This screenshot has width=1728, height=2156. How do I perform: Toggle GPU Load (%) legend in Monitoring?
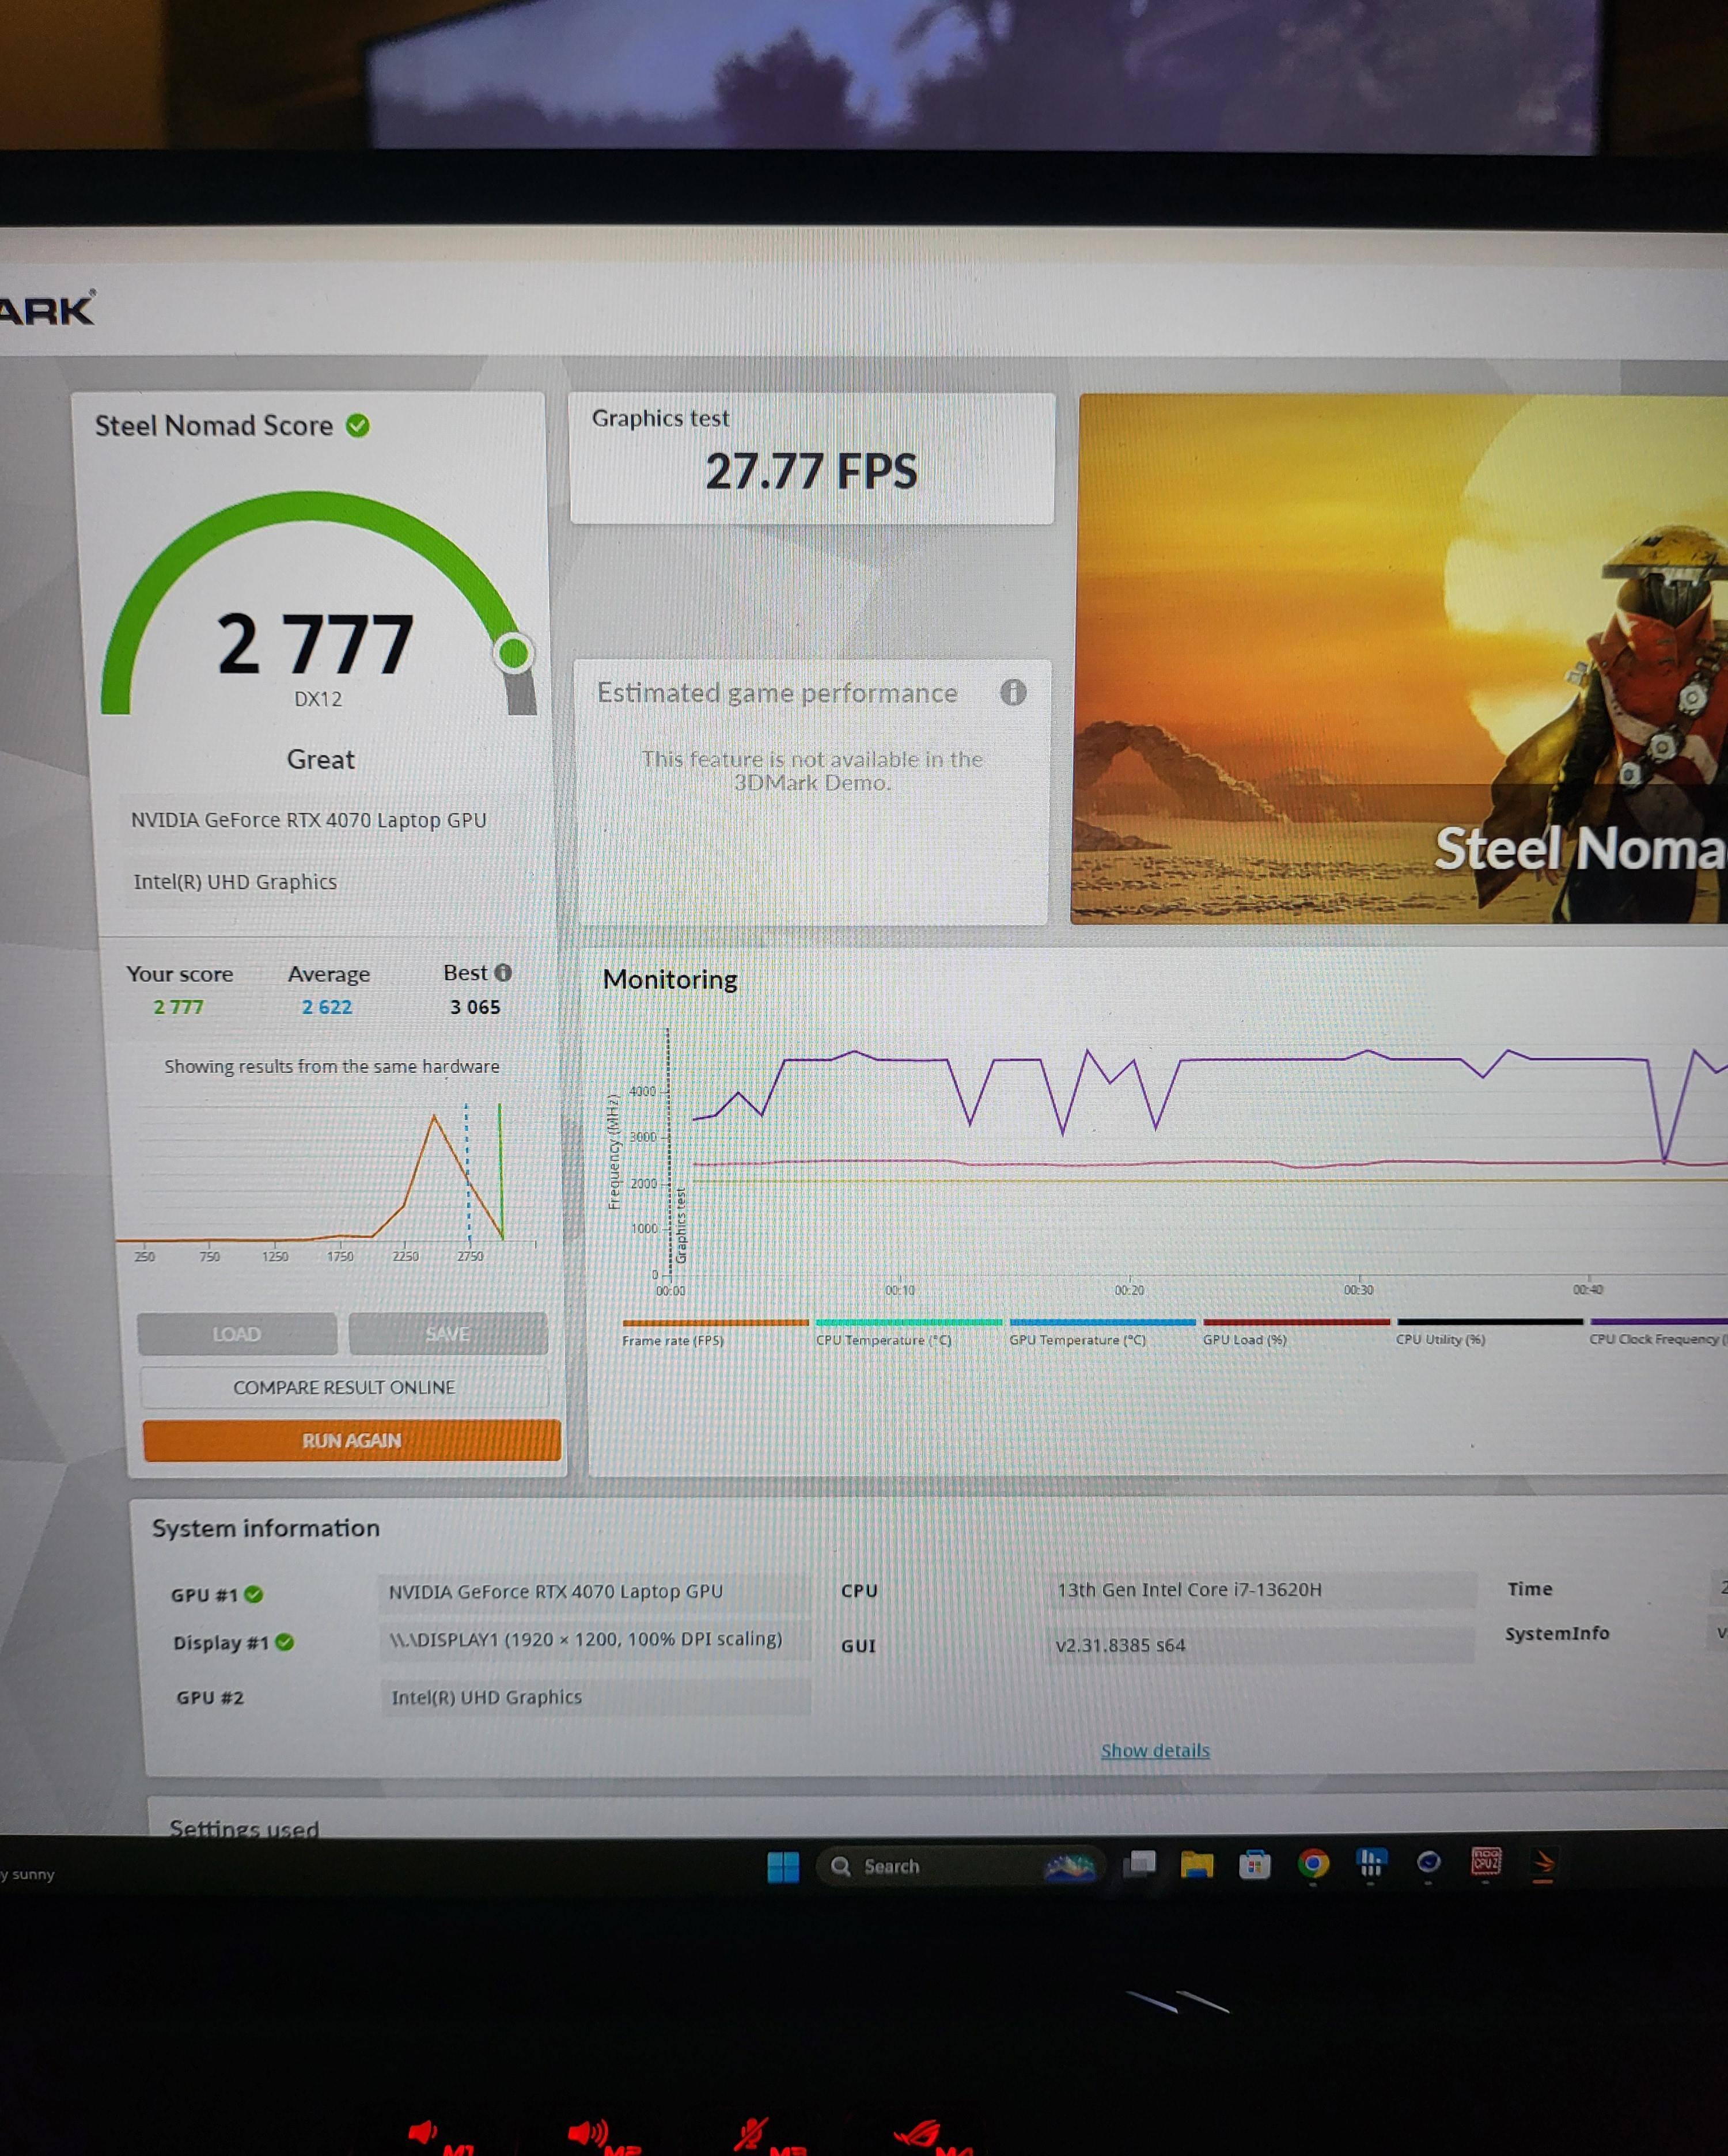[x=1244, y=1339]
